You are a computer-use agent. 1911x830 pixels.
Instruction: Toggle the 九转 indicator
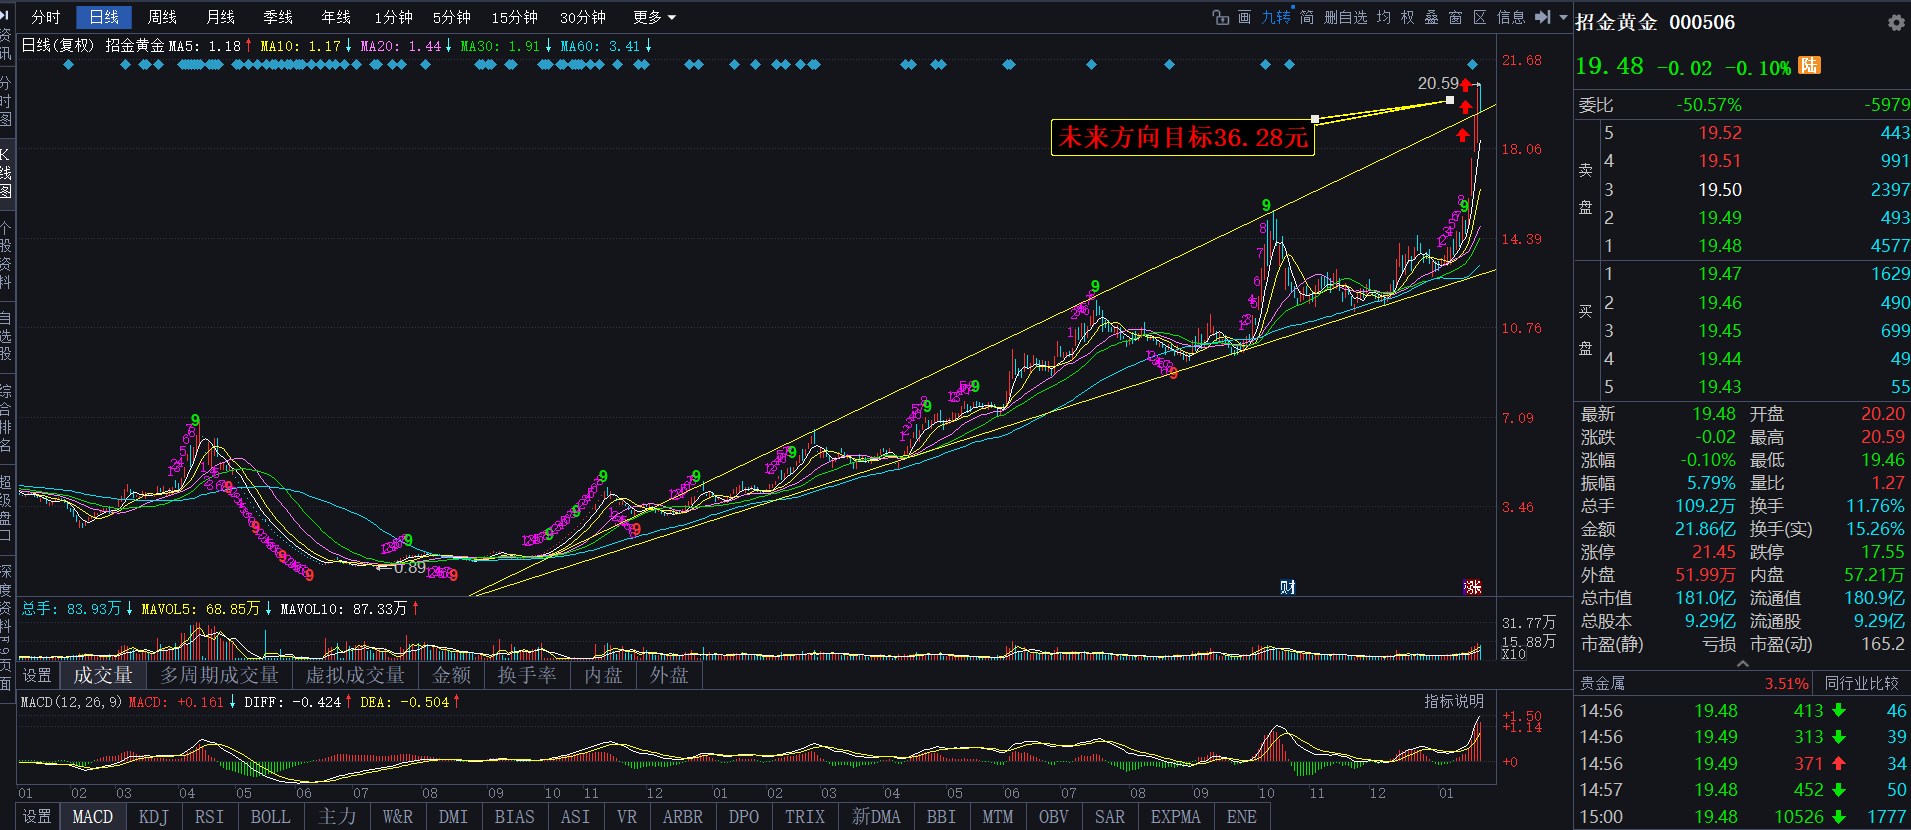(1276, 17)
